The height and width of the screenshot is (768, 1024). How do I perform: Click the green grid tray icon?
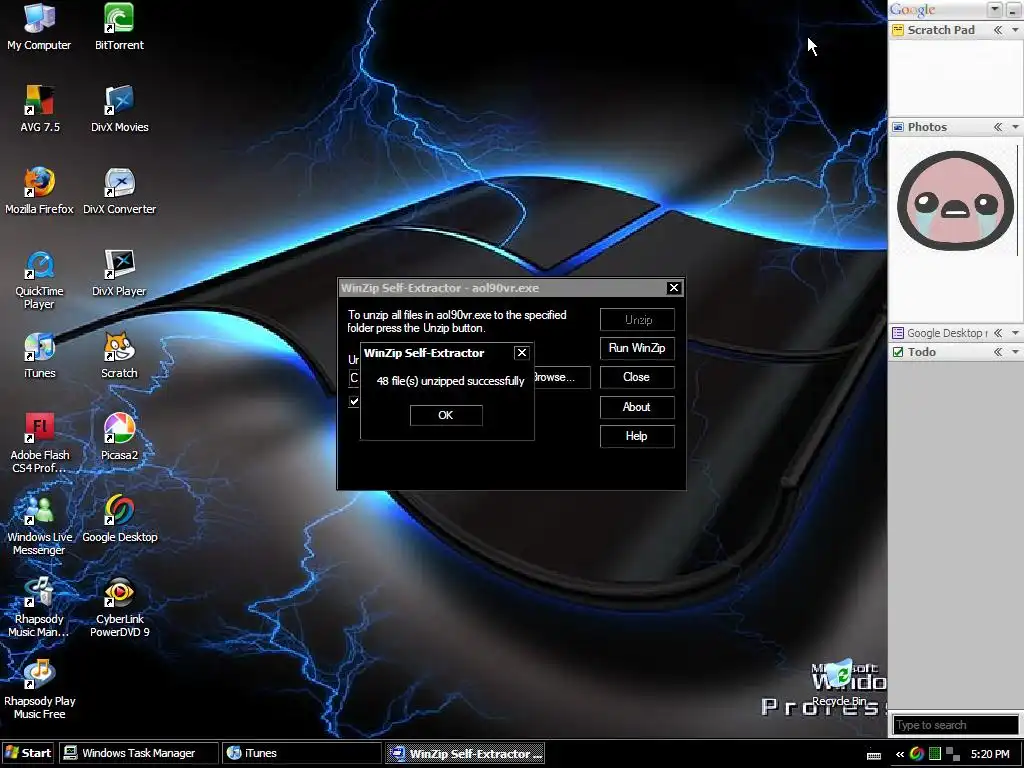[935, 754]
